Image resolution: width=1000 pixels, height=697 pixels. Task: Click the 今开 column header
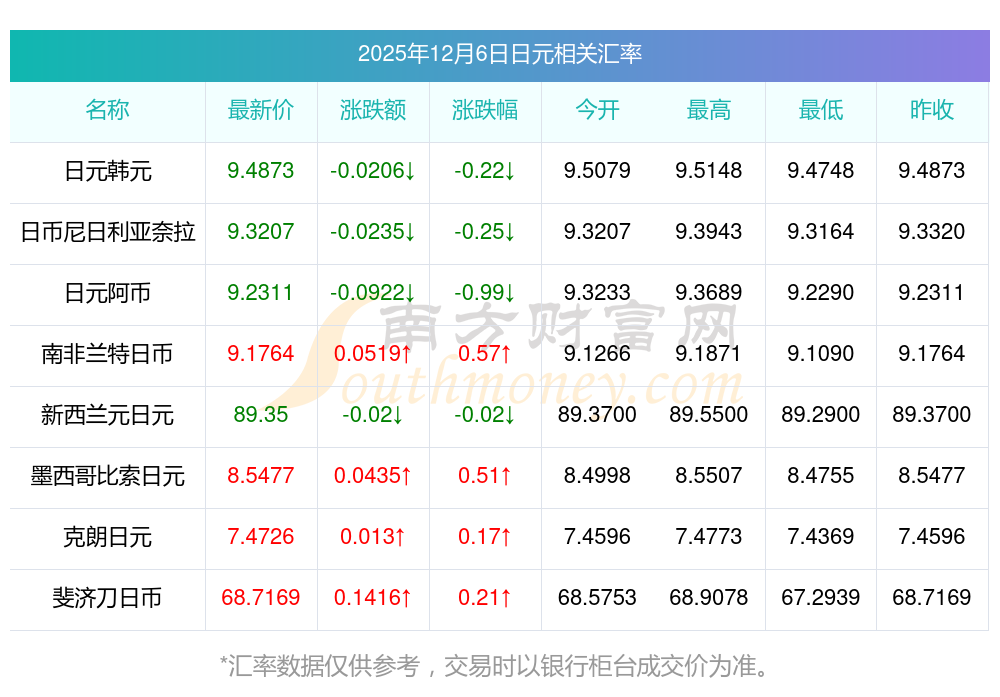point(597,110)
